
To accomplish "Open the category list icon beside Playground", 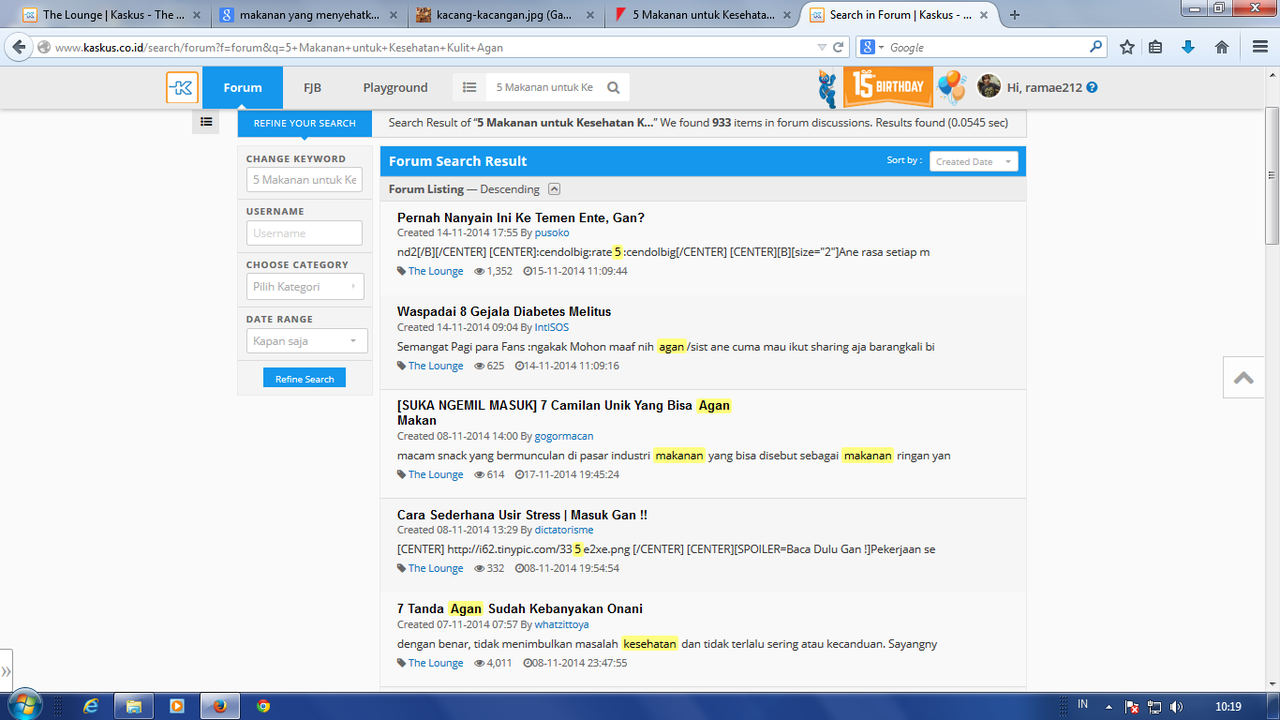I will click(469, 88).
